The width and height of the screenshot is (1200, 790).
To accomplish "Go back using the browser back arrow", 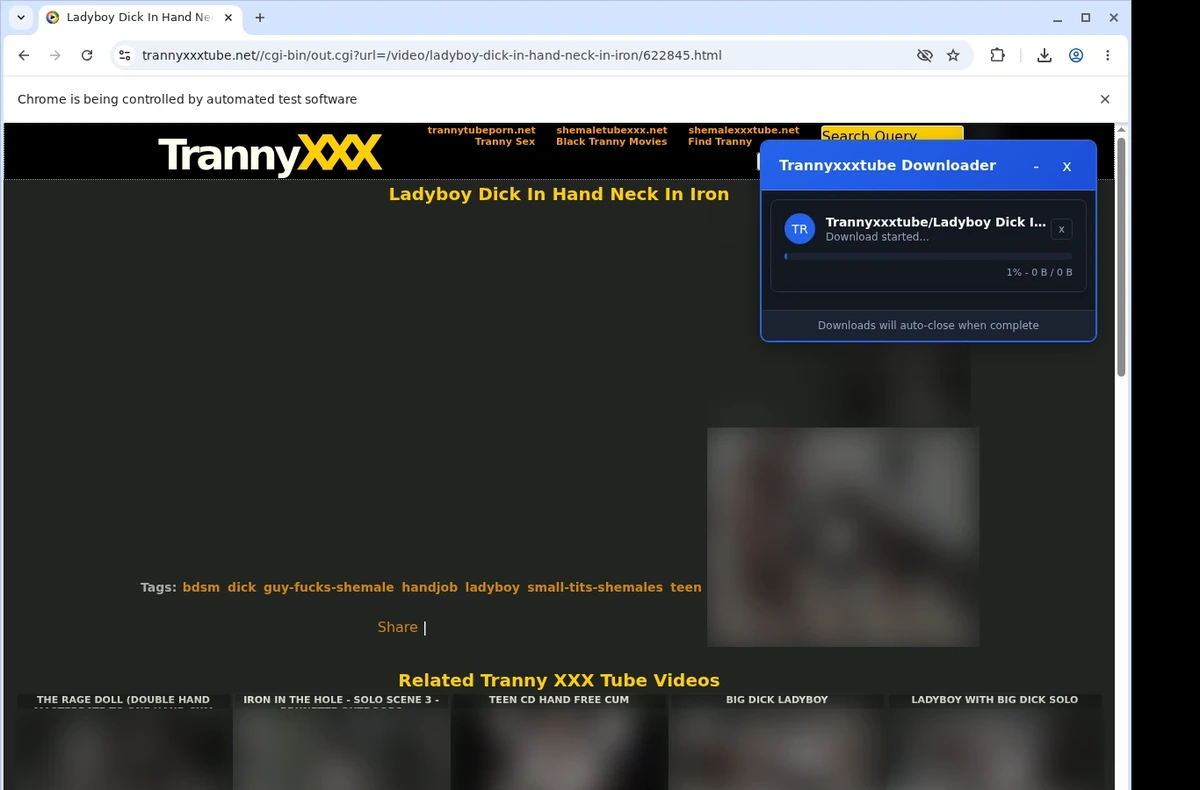I will [x=24, y=56].
